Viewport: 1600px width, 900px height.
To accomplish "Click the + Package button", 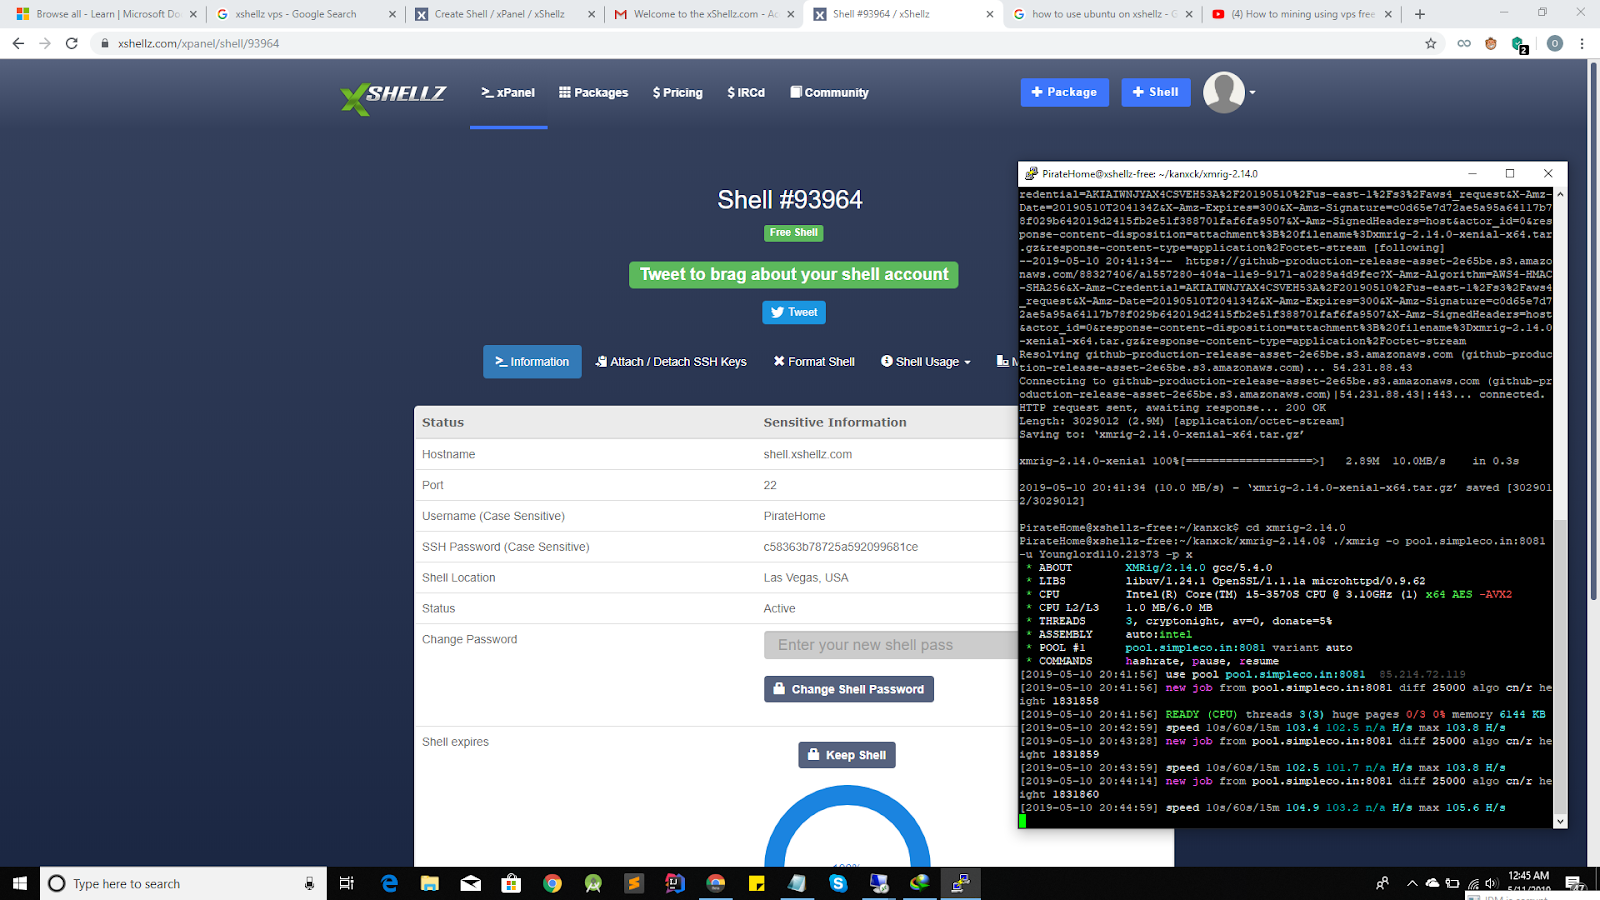I will [x=1064, y=92].
